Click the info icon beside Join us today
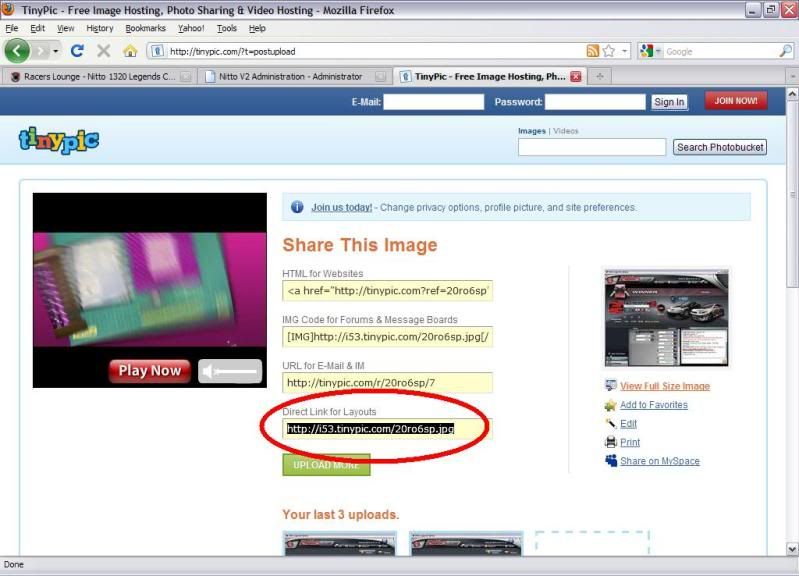The width and height of the screenshot is (799, 576). [x=297, y=207]
